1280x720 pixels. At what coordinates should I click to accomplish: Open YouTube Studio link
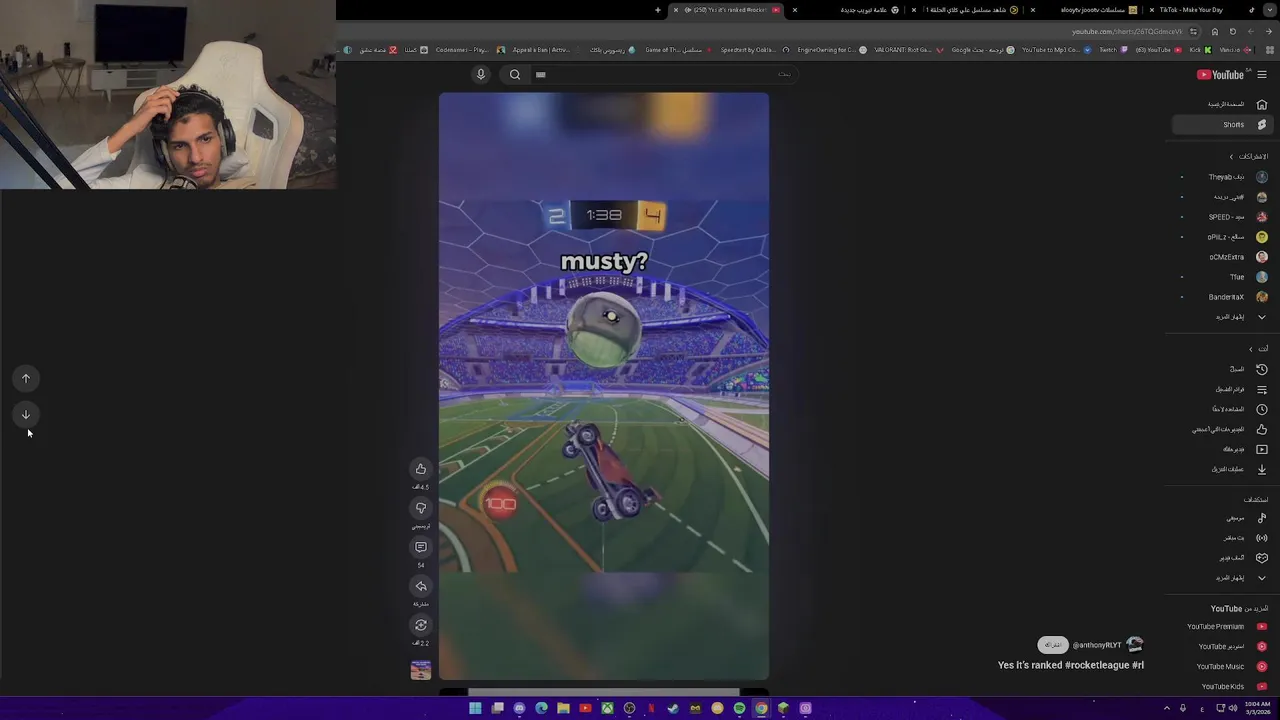tap(1222, 647)
